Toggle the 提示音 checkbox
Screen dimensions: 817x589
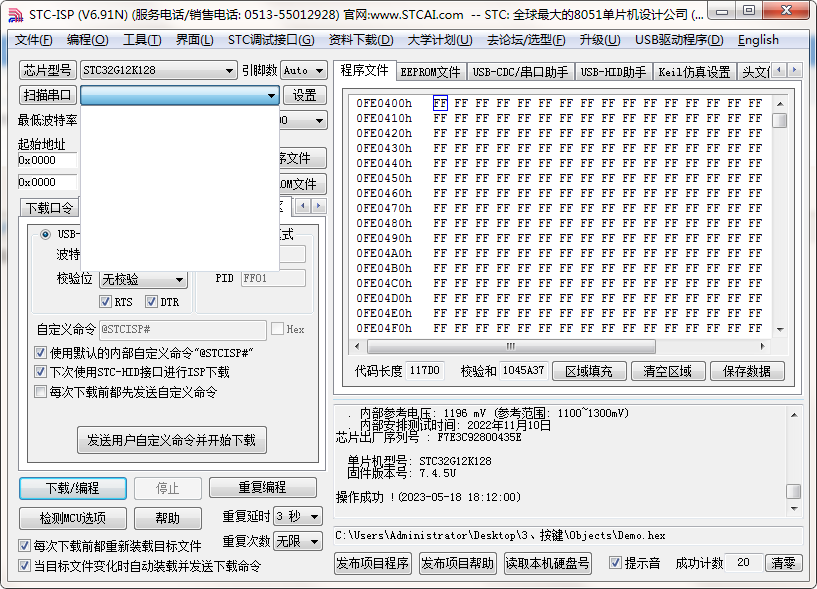pos(615,563)
